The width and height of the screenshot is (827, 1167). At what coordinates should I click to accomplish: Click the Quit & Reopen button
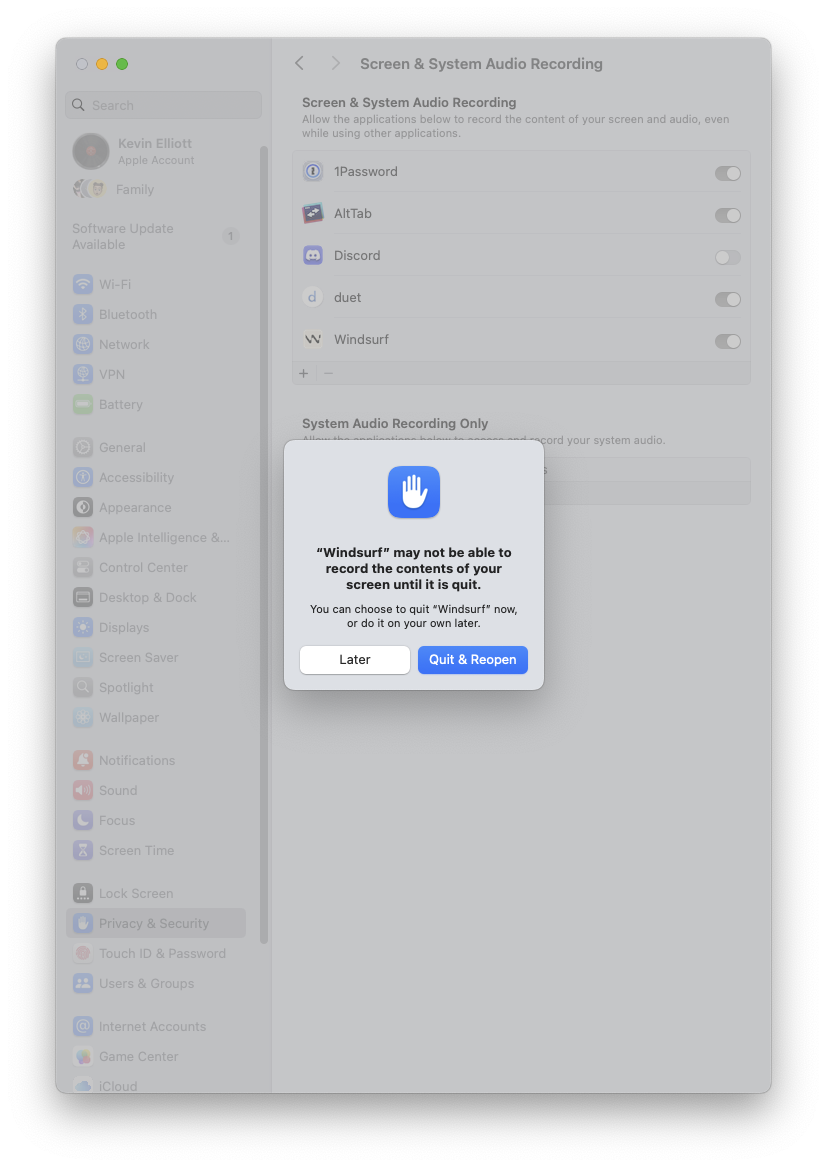click(x=472, y=660)
